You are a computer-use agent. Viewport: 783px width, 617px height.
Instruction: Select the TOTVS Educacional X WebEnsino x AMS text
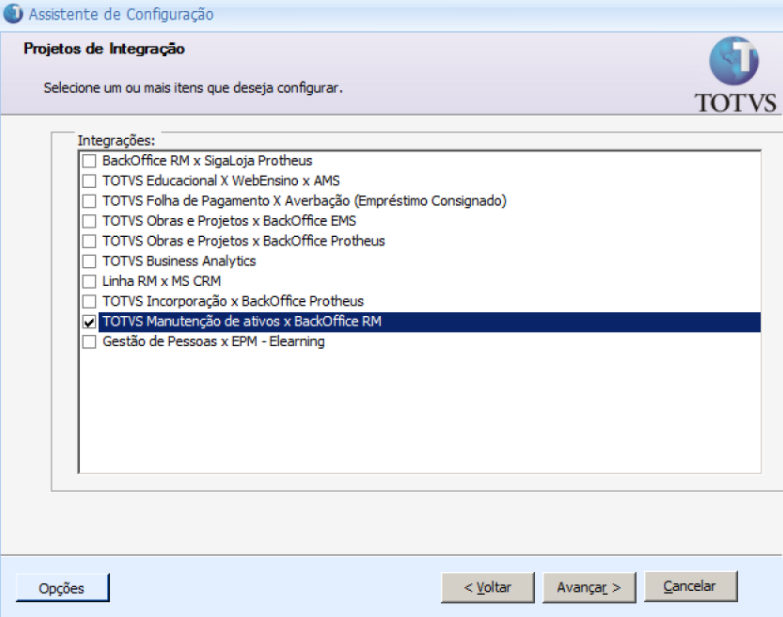pyautogui.click(x=221, y=181)
